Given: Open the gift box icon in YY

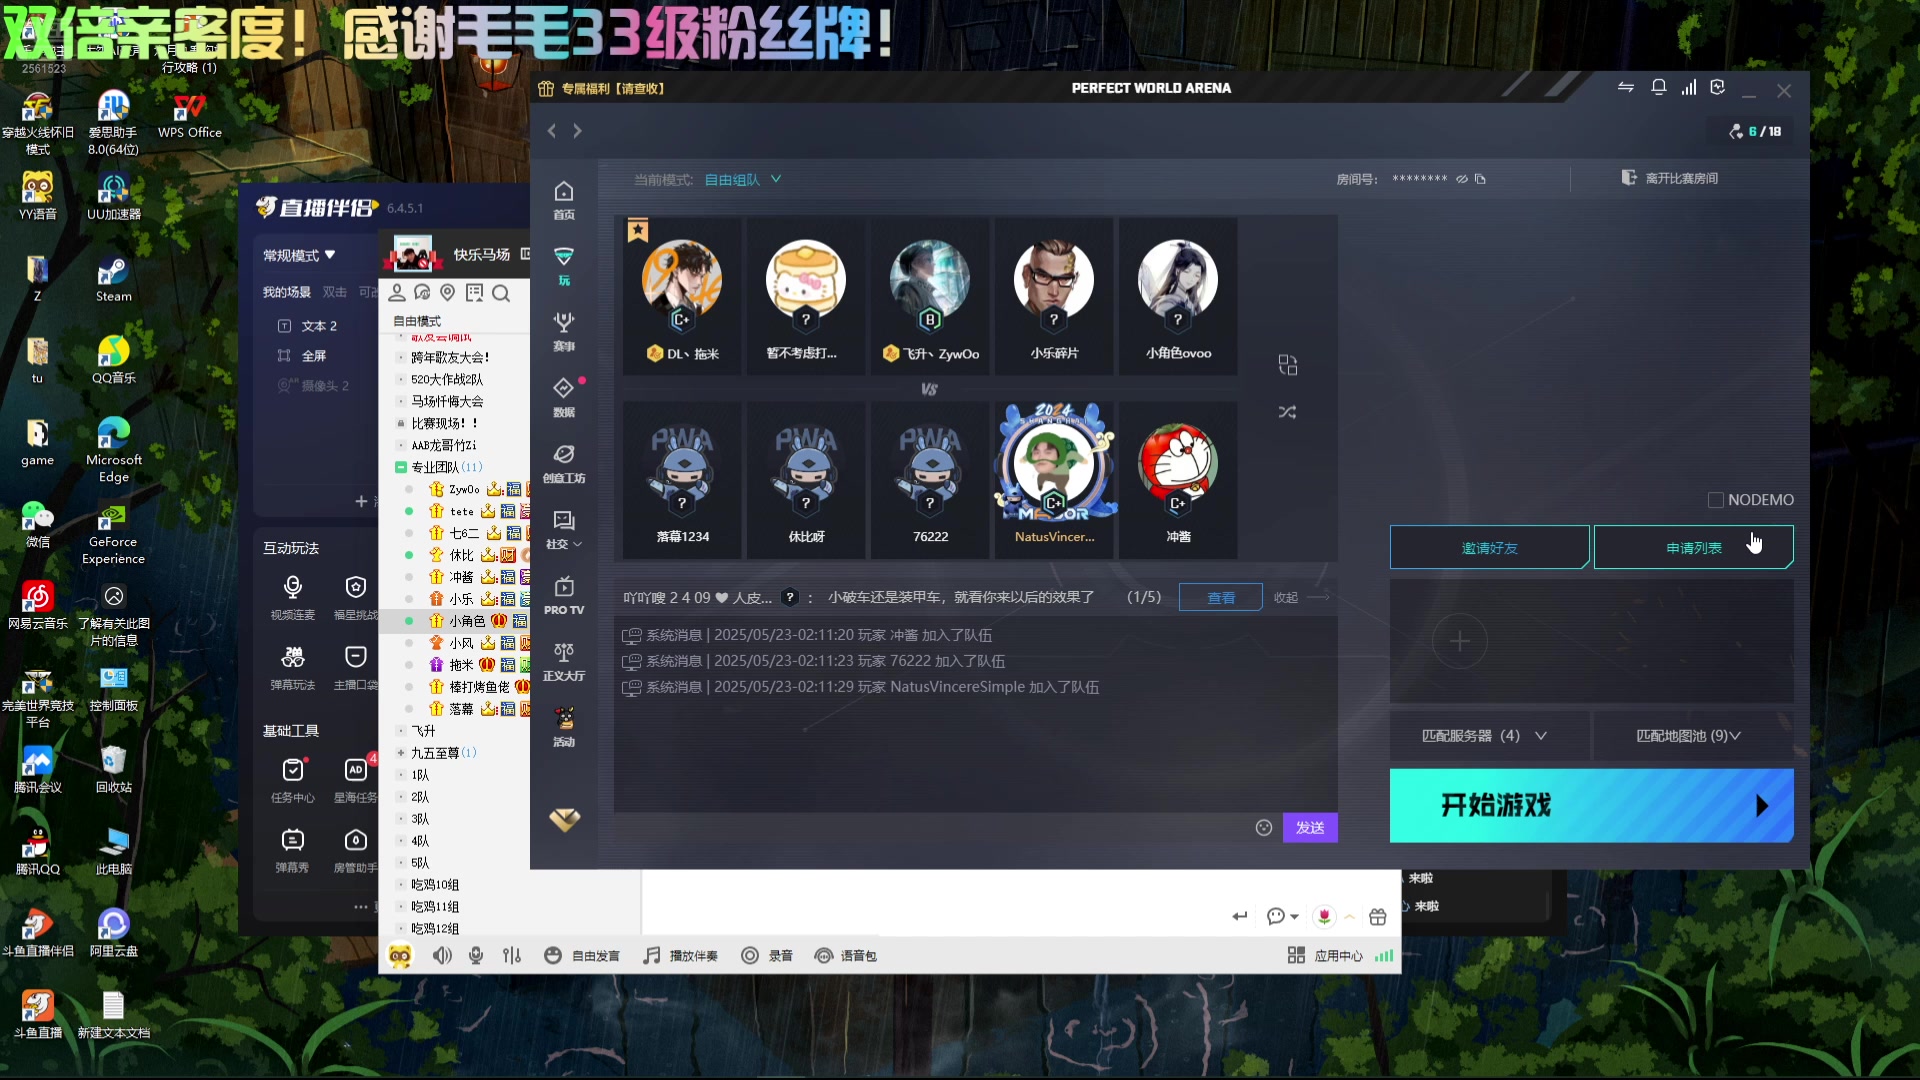Looking at the screenshot, I should click(1378, 917).
